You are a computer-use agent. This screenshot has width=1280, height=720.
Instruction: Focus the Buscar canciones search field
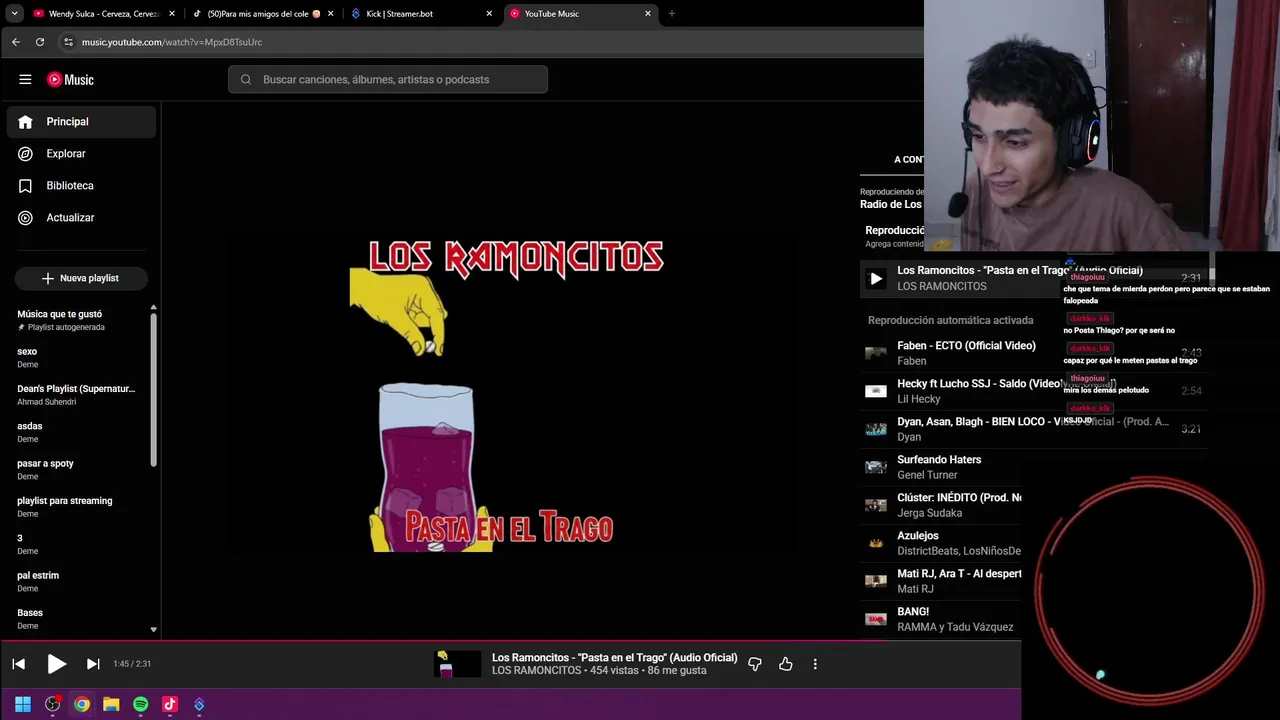point(388,80)
